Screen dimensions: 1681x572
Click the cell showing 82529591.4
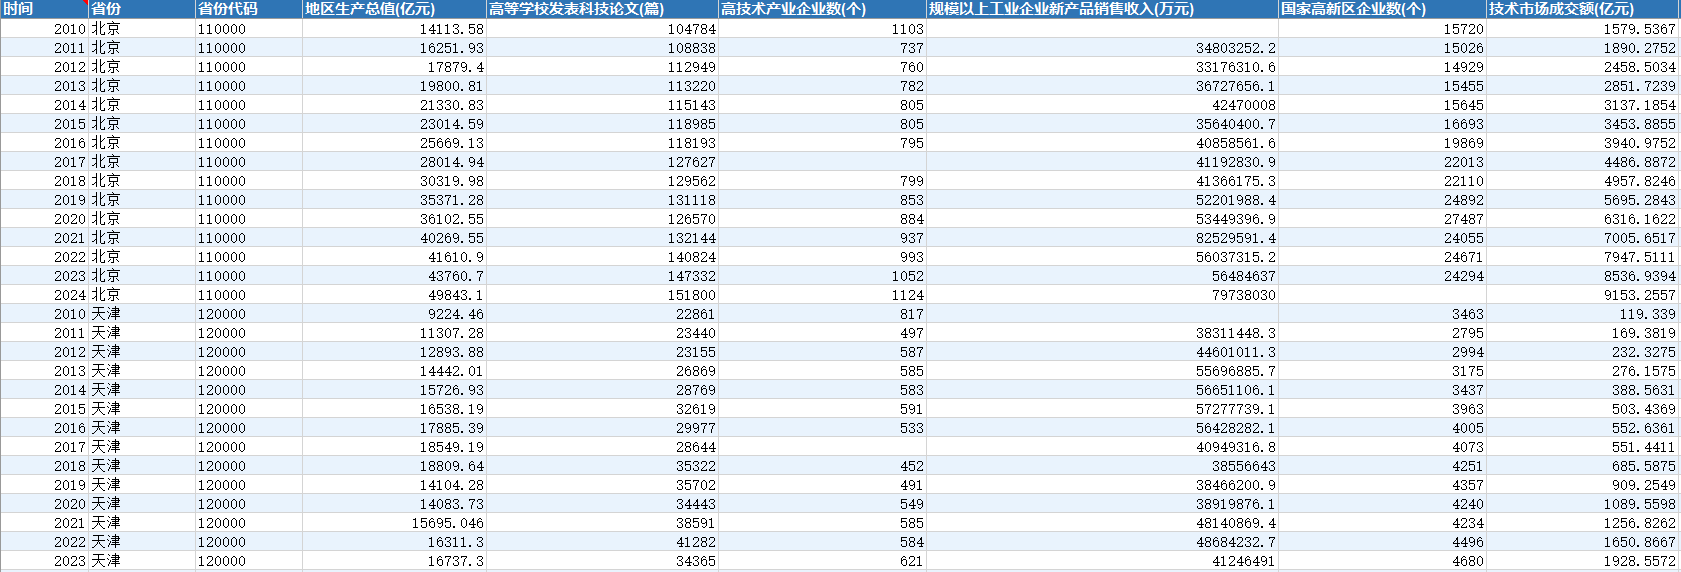(1102, 238)
